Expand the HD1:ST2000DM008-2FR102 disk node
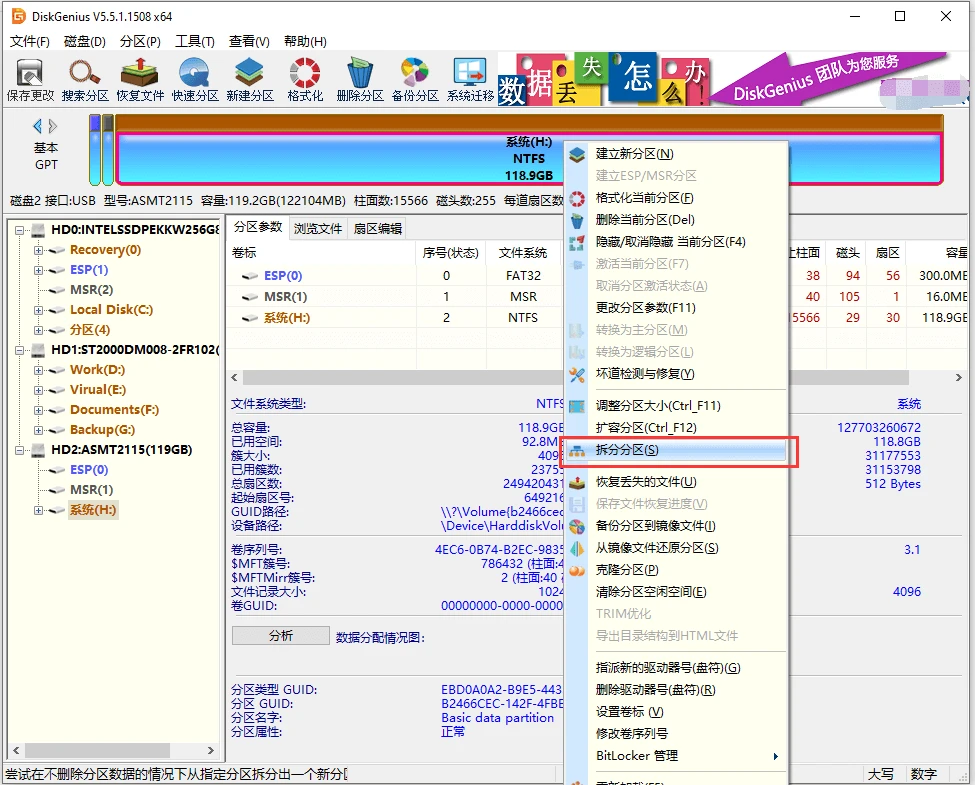The width and height of the screenshot is (975, 785). (x=22, y=349)
